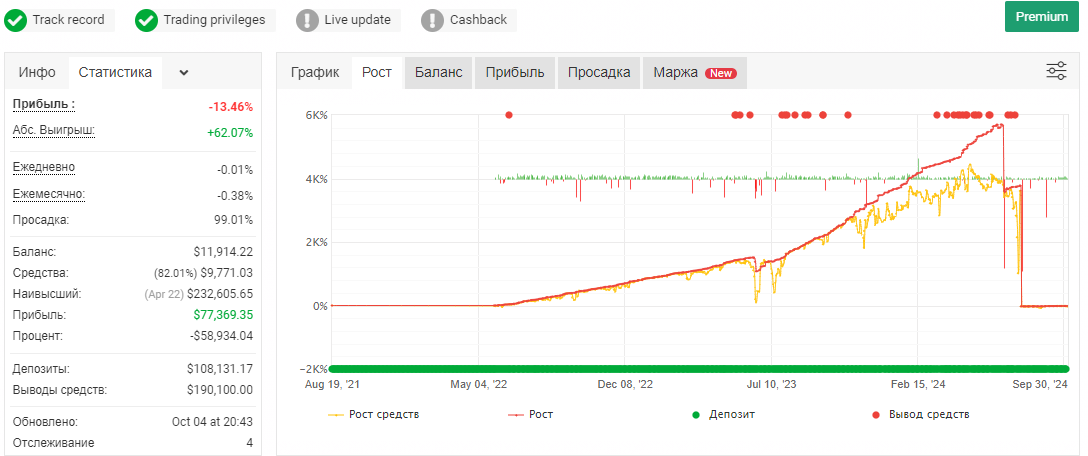Viewport: 1088px width, 456px height.
Task: Click the $11,914.22 balance value
Action: tap(223, 252)
